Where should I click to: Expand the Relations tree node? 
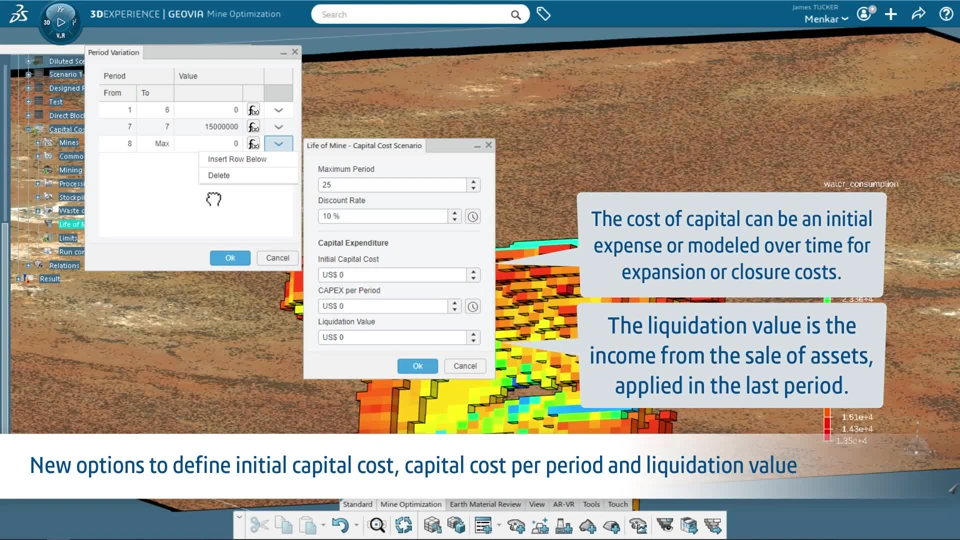[x=28, y=265]
